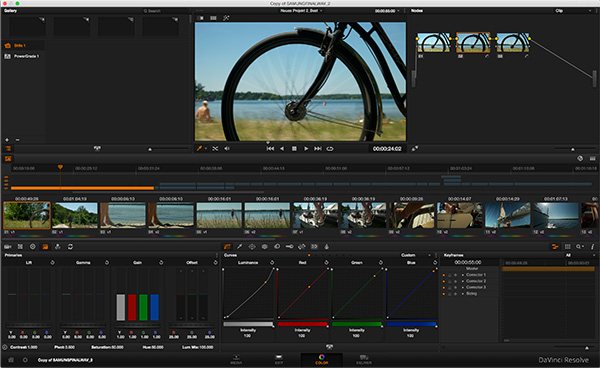Open the Key palette icon
600x368 pixels.
coord(290,247)
